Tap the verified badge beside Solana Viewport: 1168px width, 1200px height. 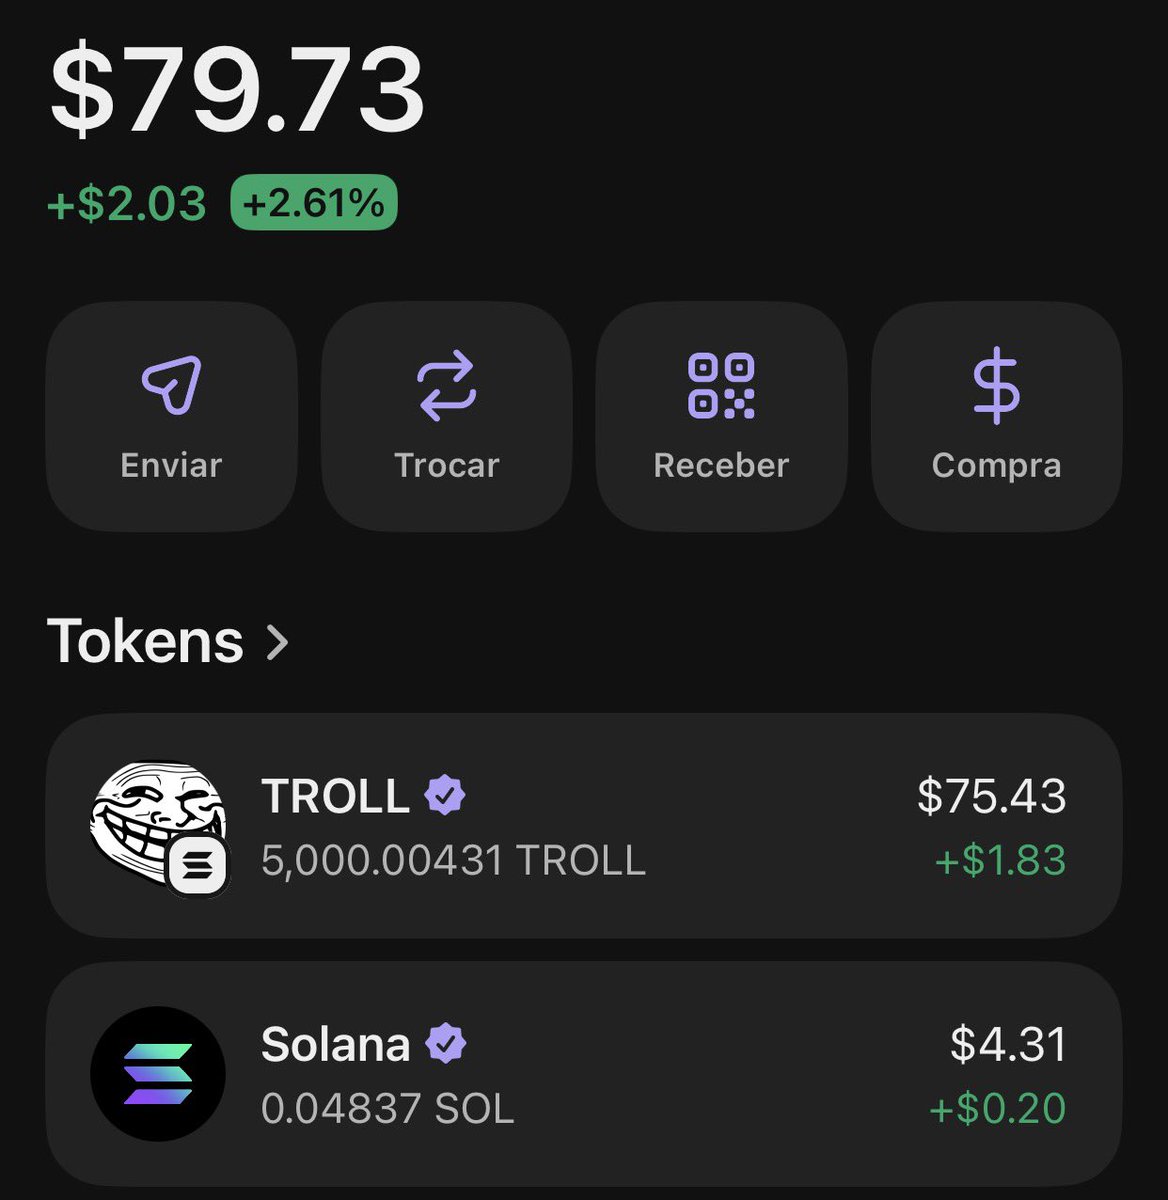coord(446,1044)
